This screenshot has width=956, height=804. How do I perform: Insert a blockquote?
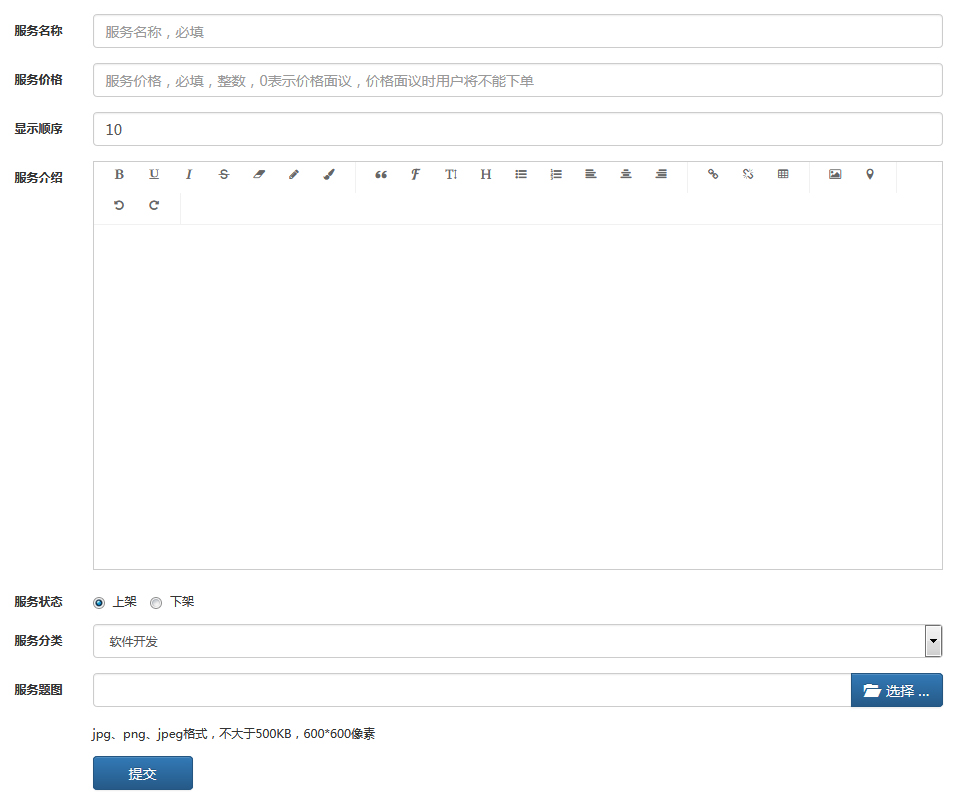point(380,174)
